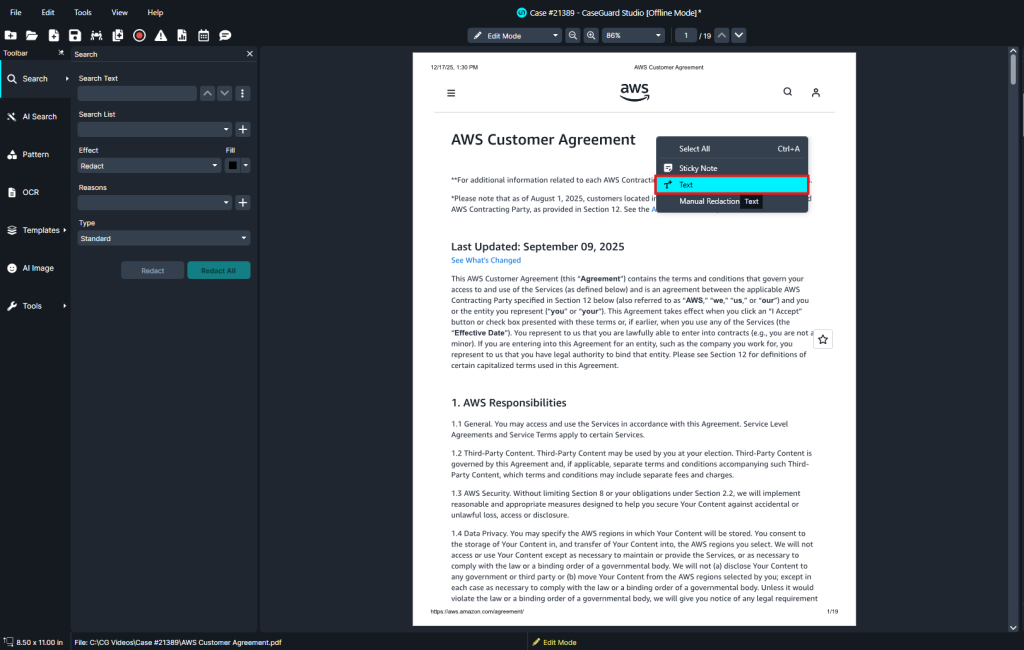Click the red Record icon

(x=139, y=35)
